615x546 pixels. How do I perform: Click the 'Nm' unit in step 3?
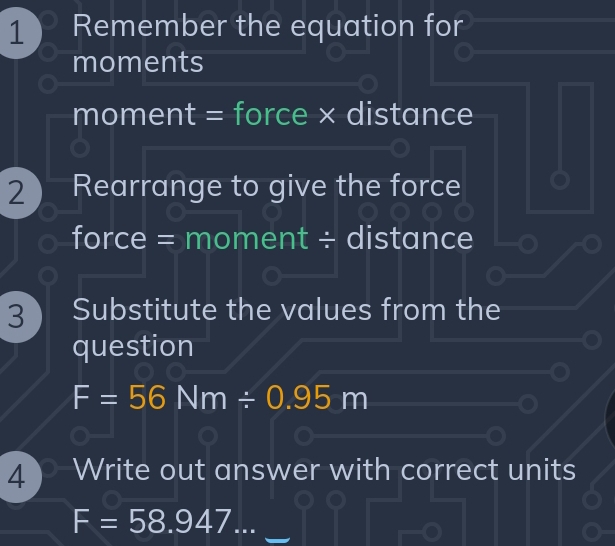203,398
